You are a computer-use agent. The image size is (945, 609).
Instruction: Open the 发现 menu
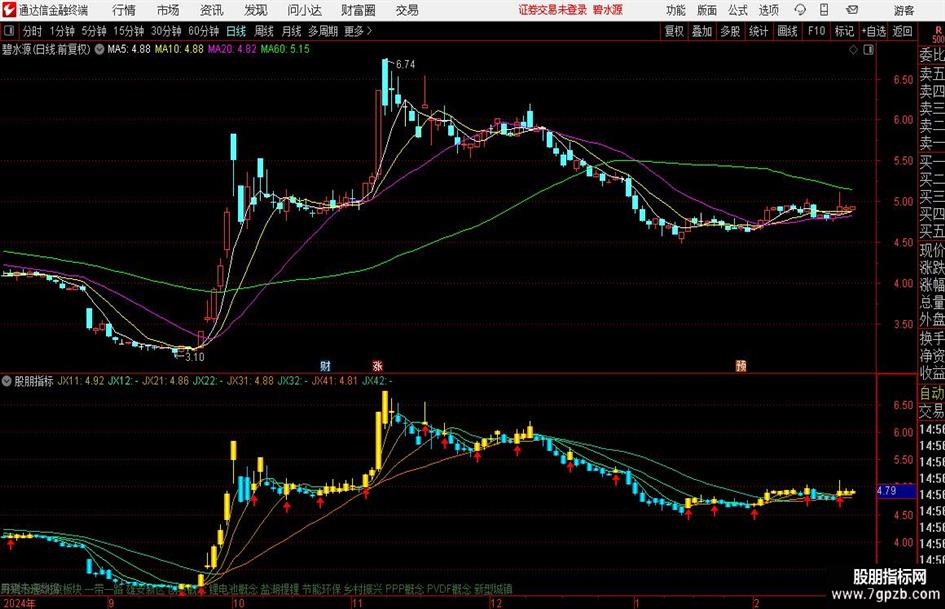click(256, 10)
